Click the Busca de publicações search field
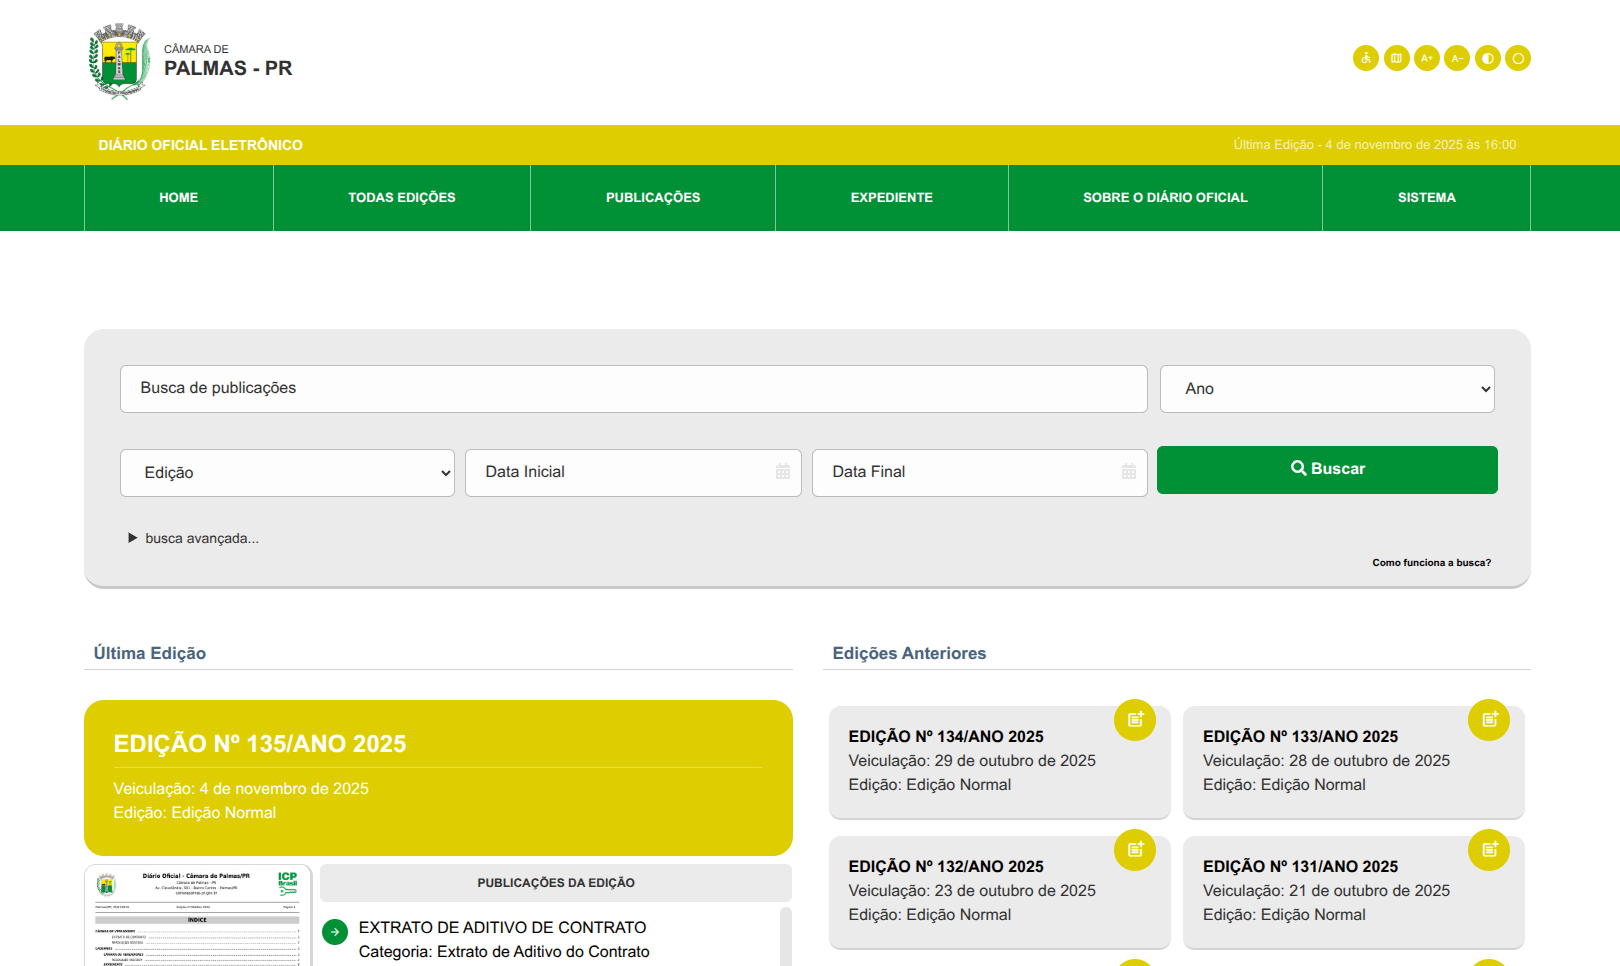 (633, 389)
